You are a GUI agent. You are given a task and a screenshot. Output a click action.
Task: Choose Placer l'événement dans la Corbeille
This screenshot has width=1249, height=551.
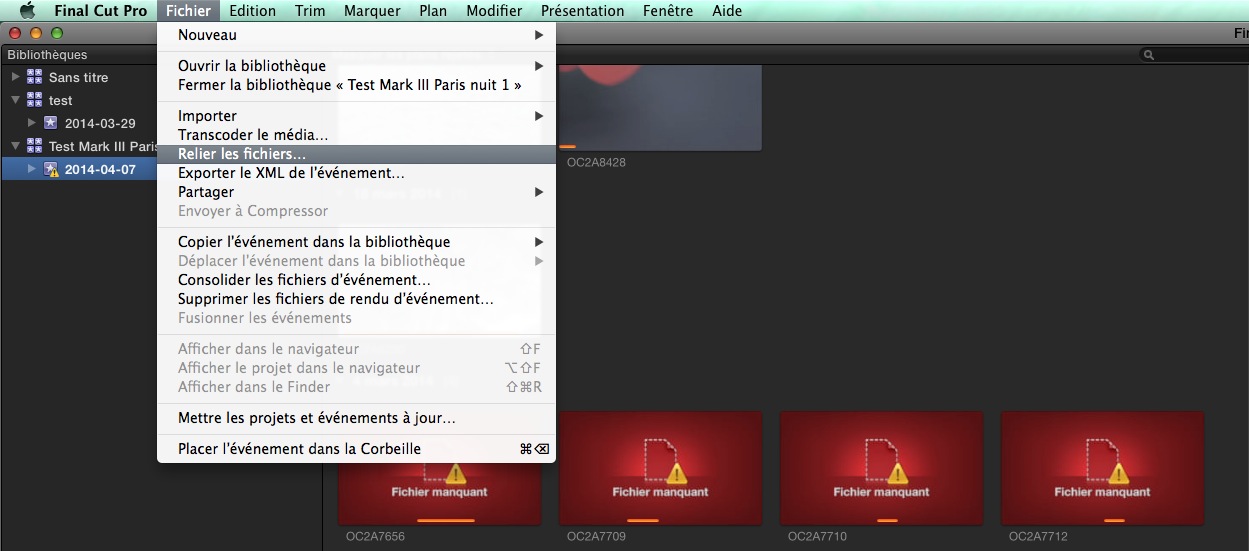pyautogui.click(x=299, y=449)
